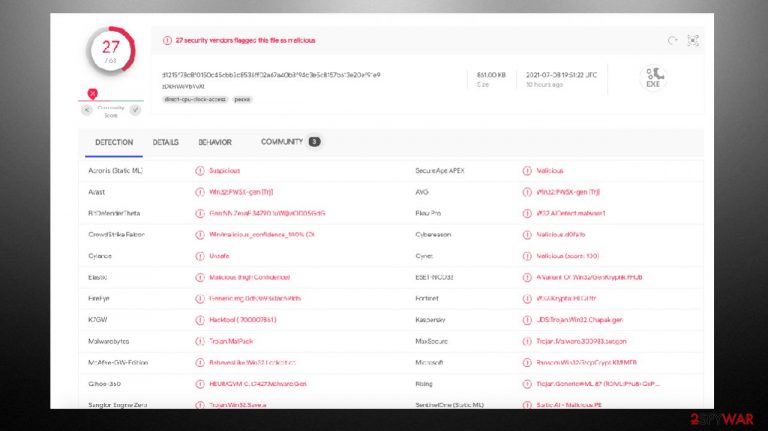The height and width of the screenshot is (431, 768).
Task: Open the similar-file search graph icon
Action: 693,41
